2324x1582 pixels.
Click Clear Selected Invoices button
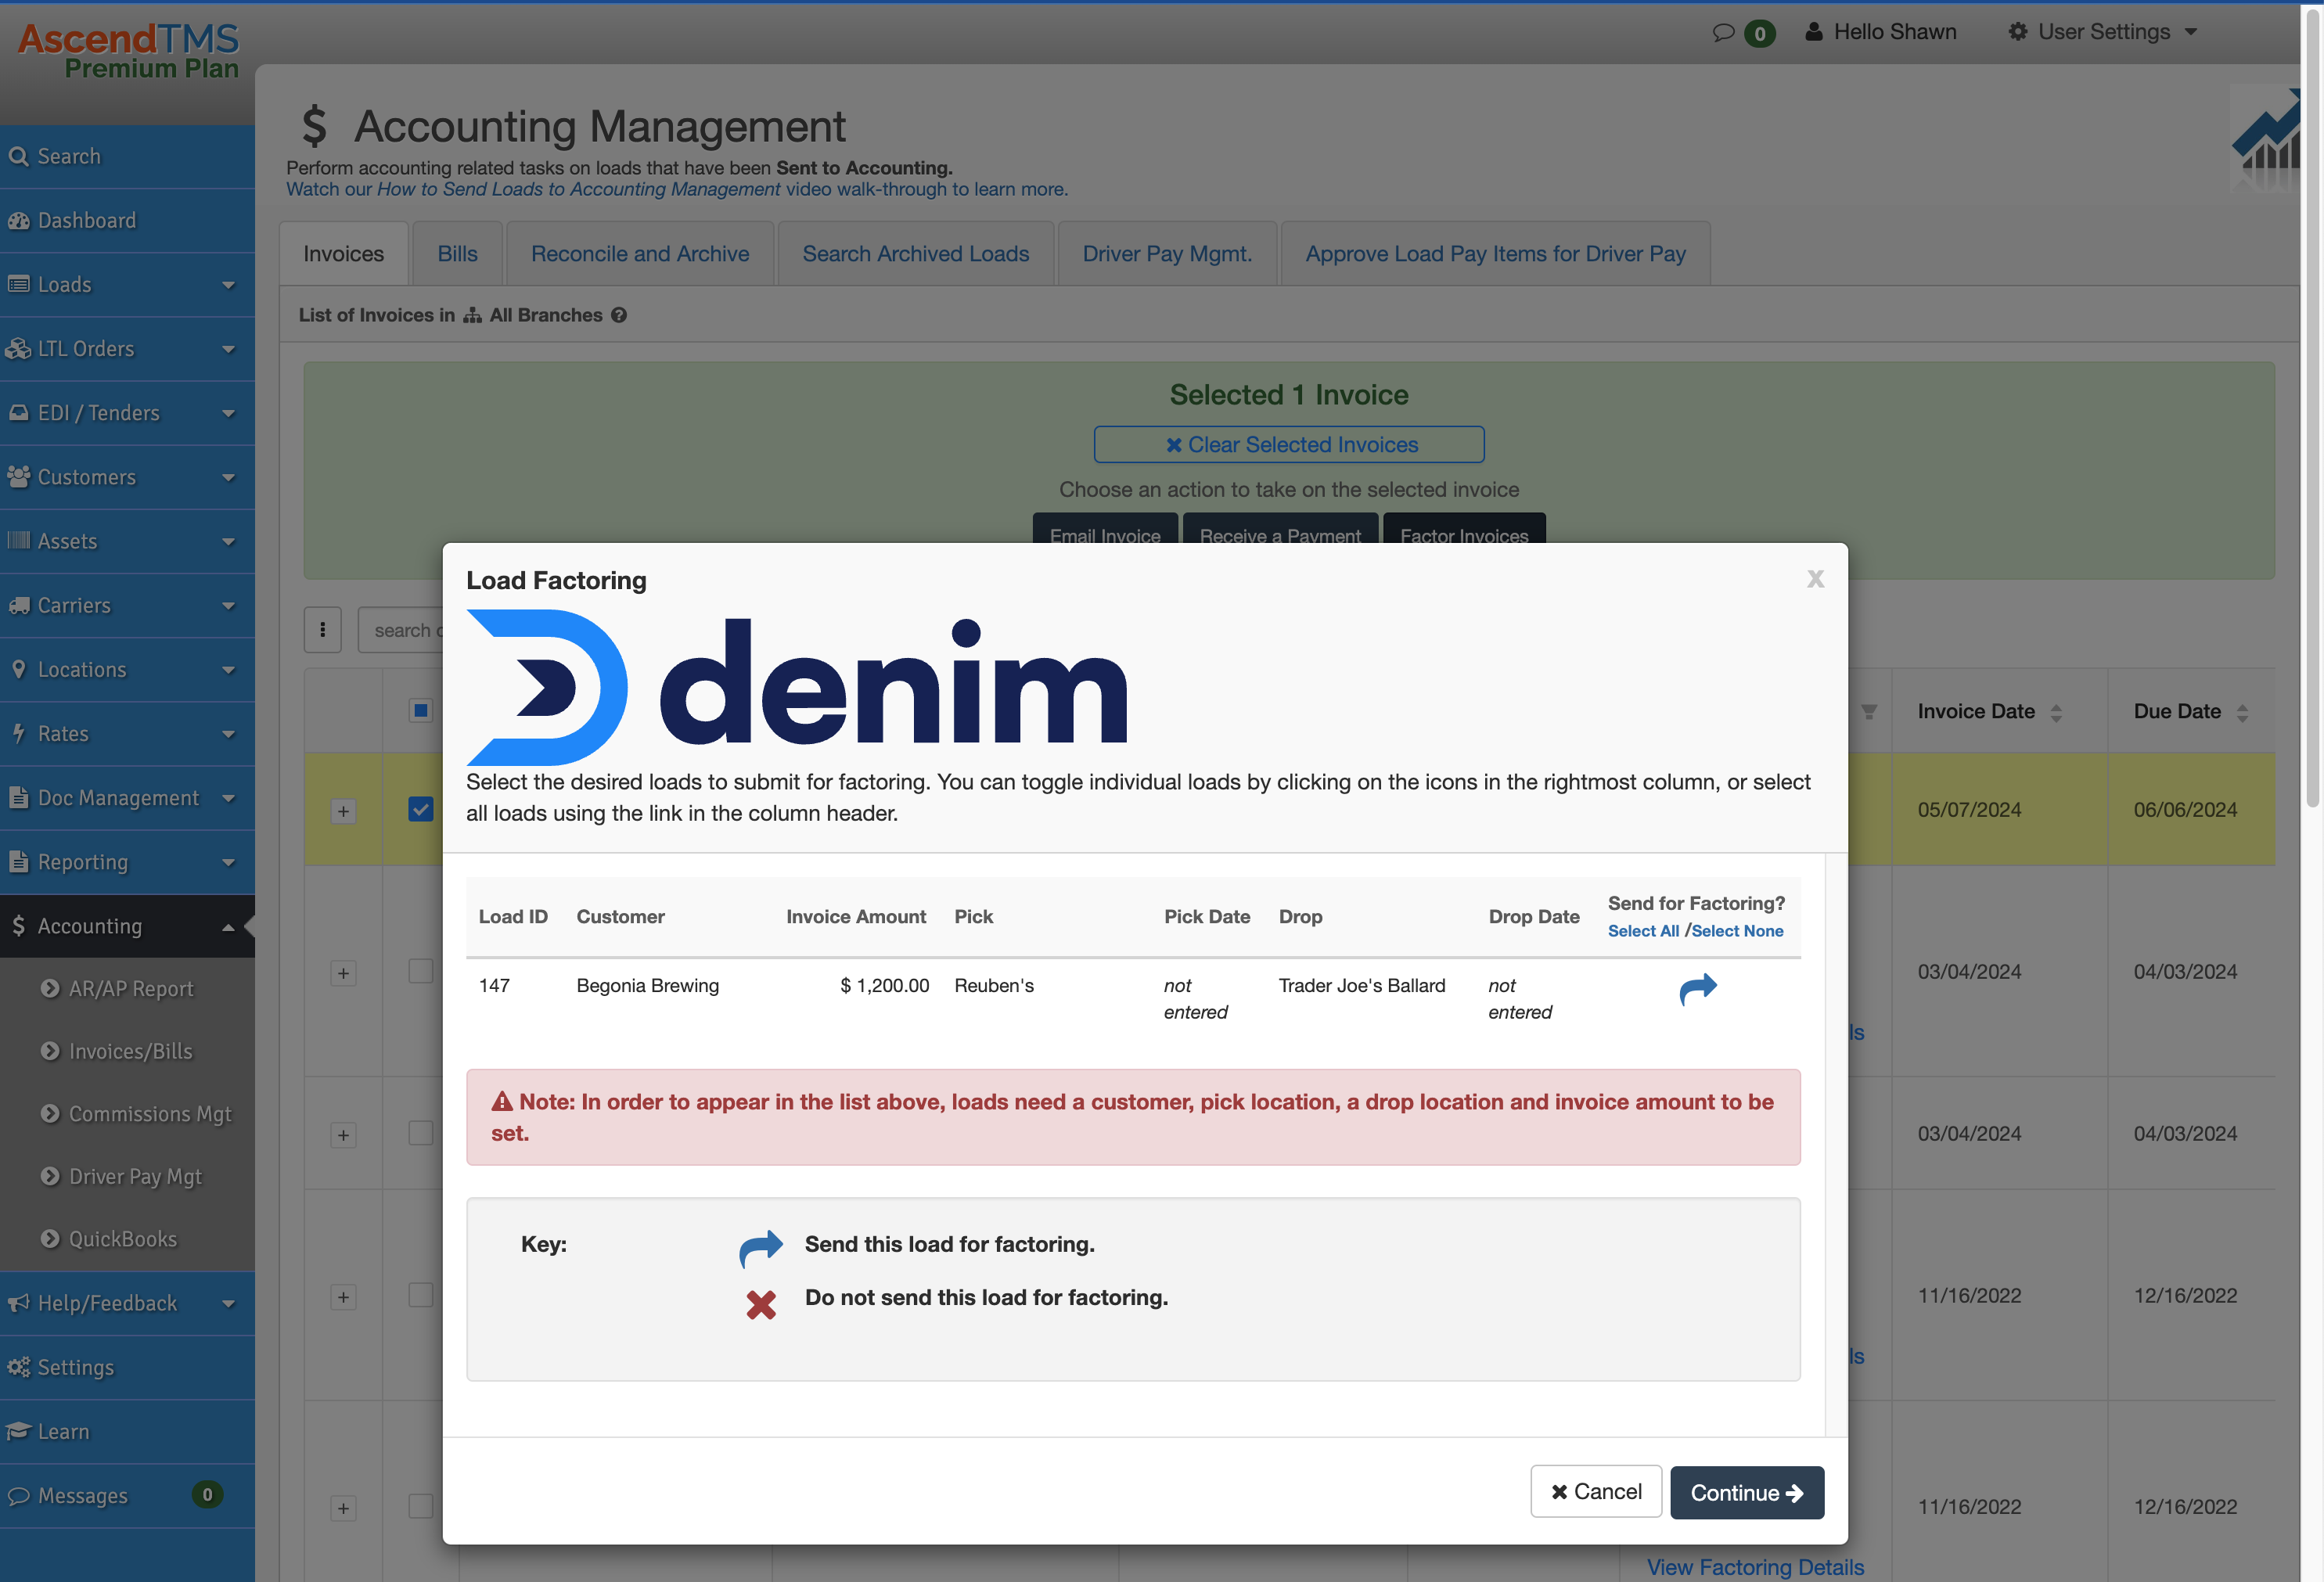pos(1289,444)
